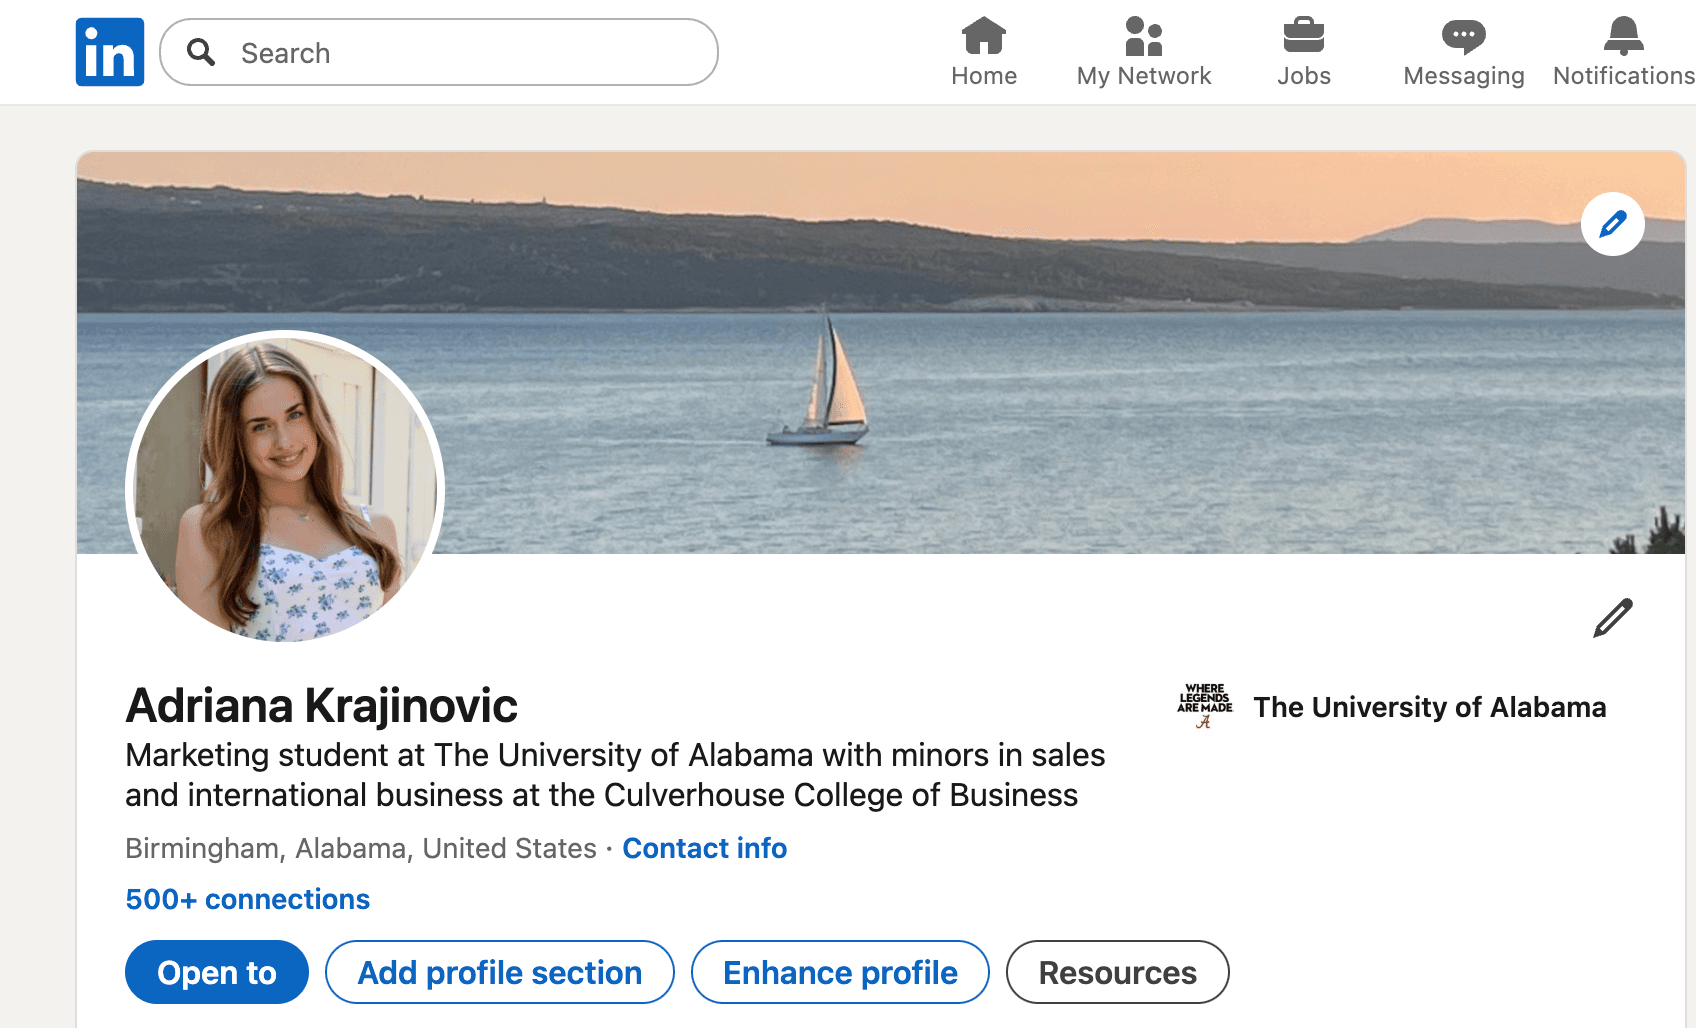This screenshot has height=1028, width=1696.
Task: Select Enhance profile
Action: [x=840, y=971]
